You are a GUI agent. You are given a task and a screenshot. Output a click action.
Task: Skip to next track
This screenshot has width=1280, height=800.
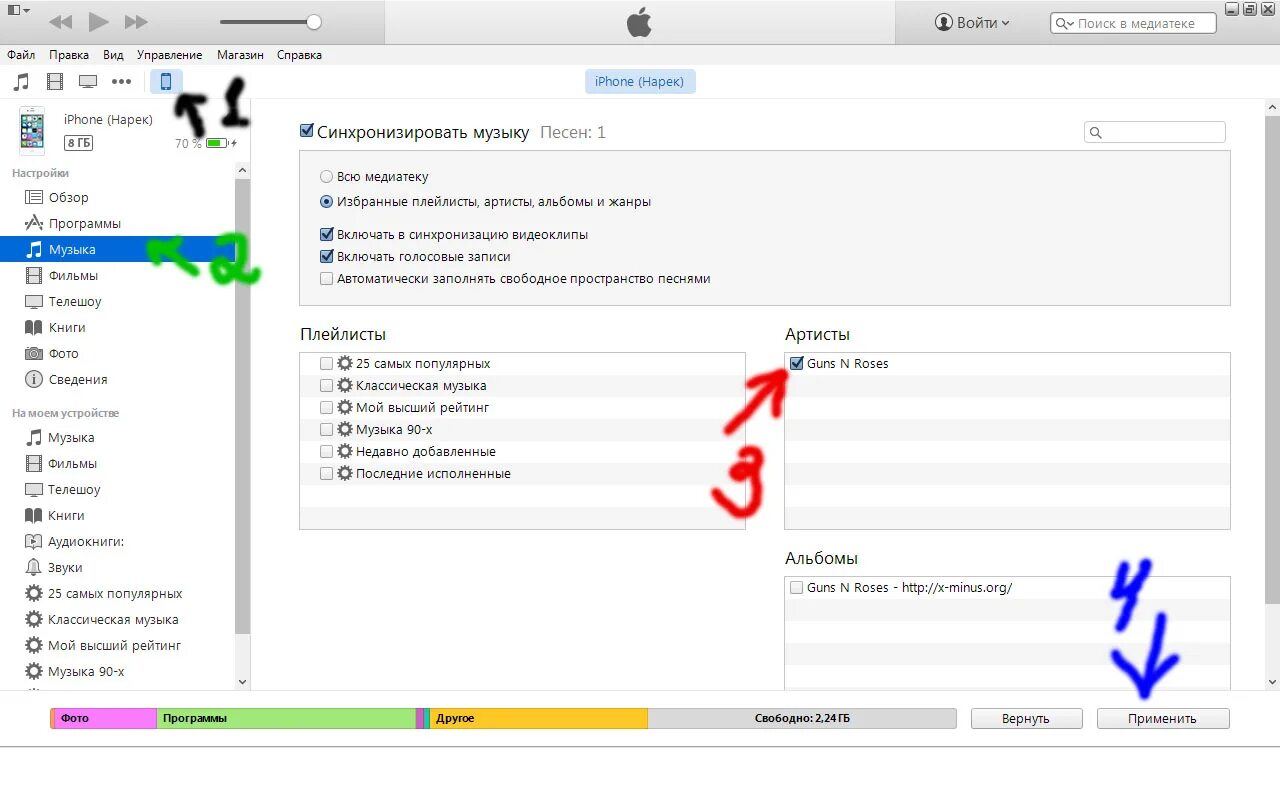tap(136, 21)
